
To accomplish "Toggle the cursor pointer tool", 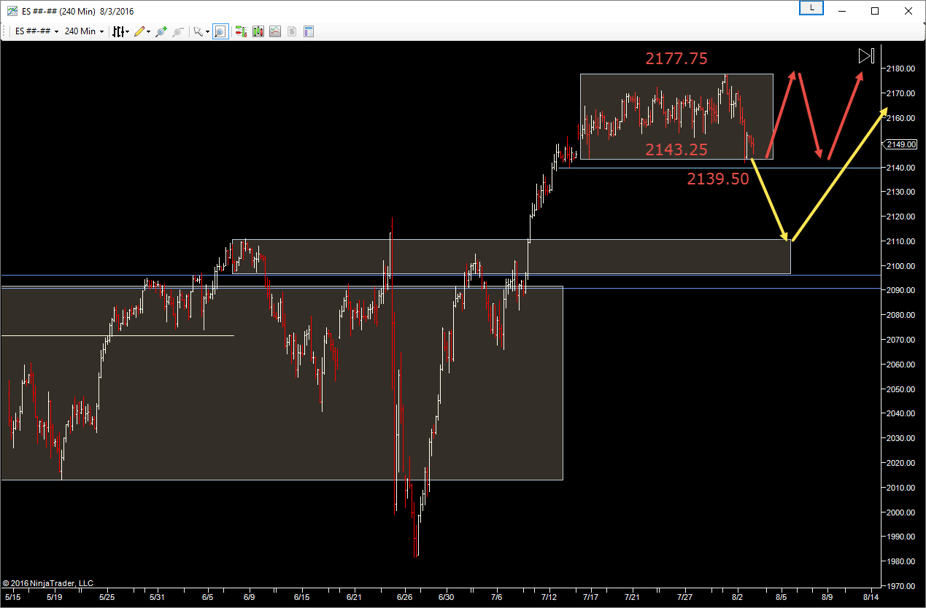I will click(198, 31).
